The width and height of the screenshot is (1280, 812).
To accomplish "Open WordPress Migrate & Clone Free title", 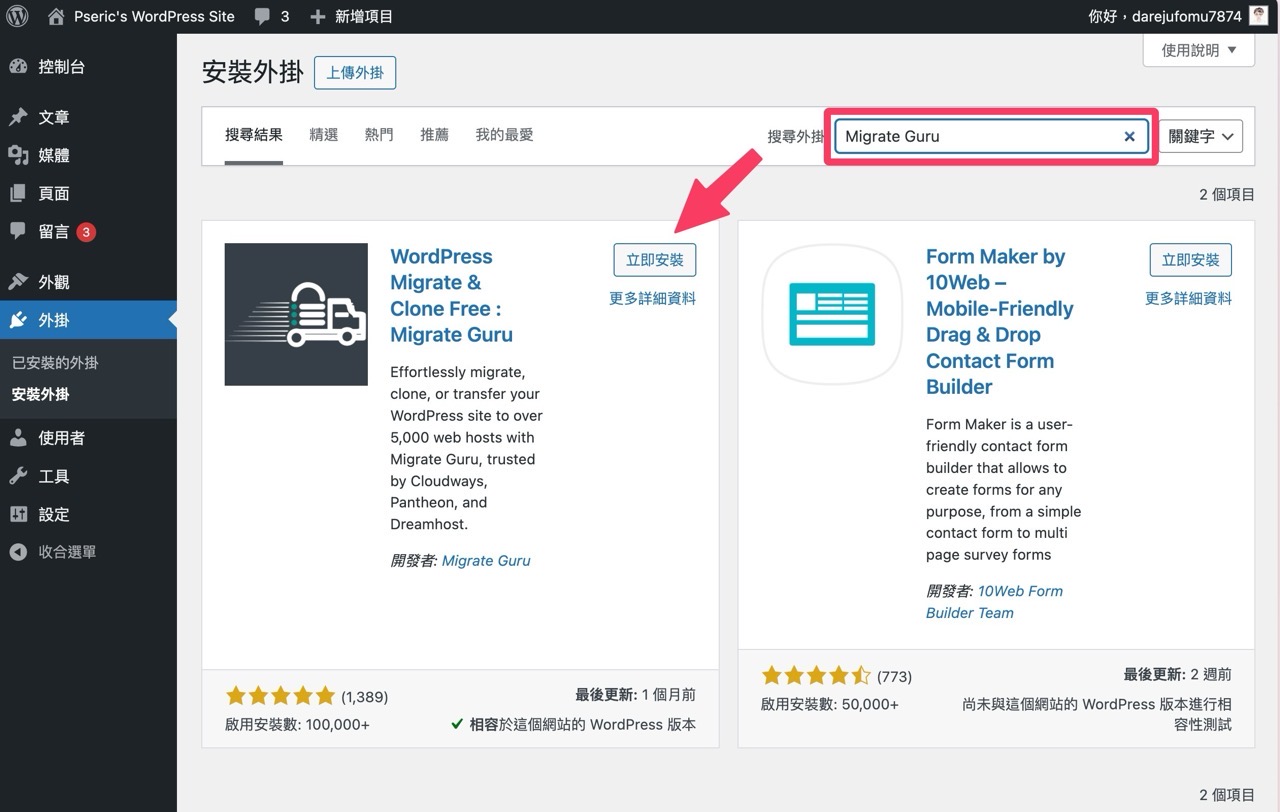I will 452,295.
